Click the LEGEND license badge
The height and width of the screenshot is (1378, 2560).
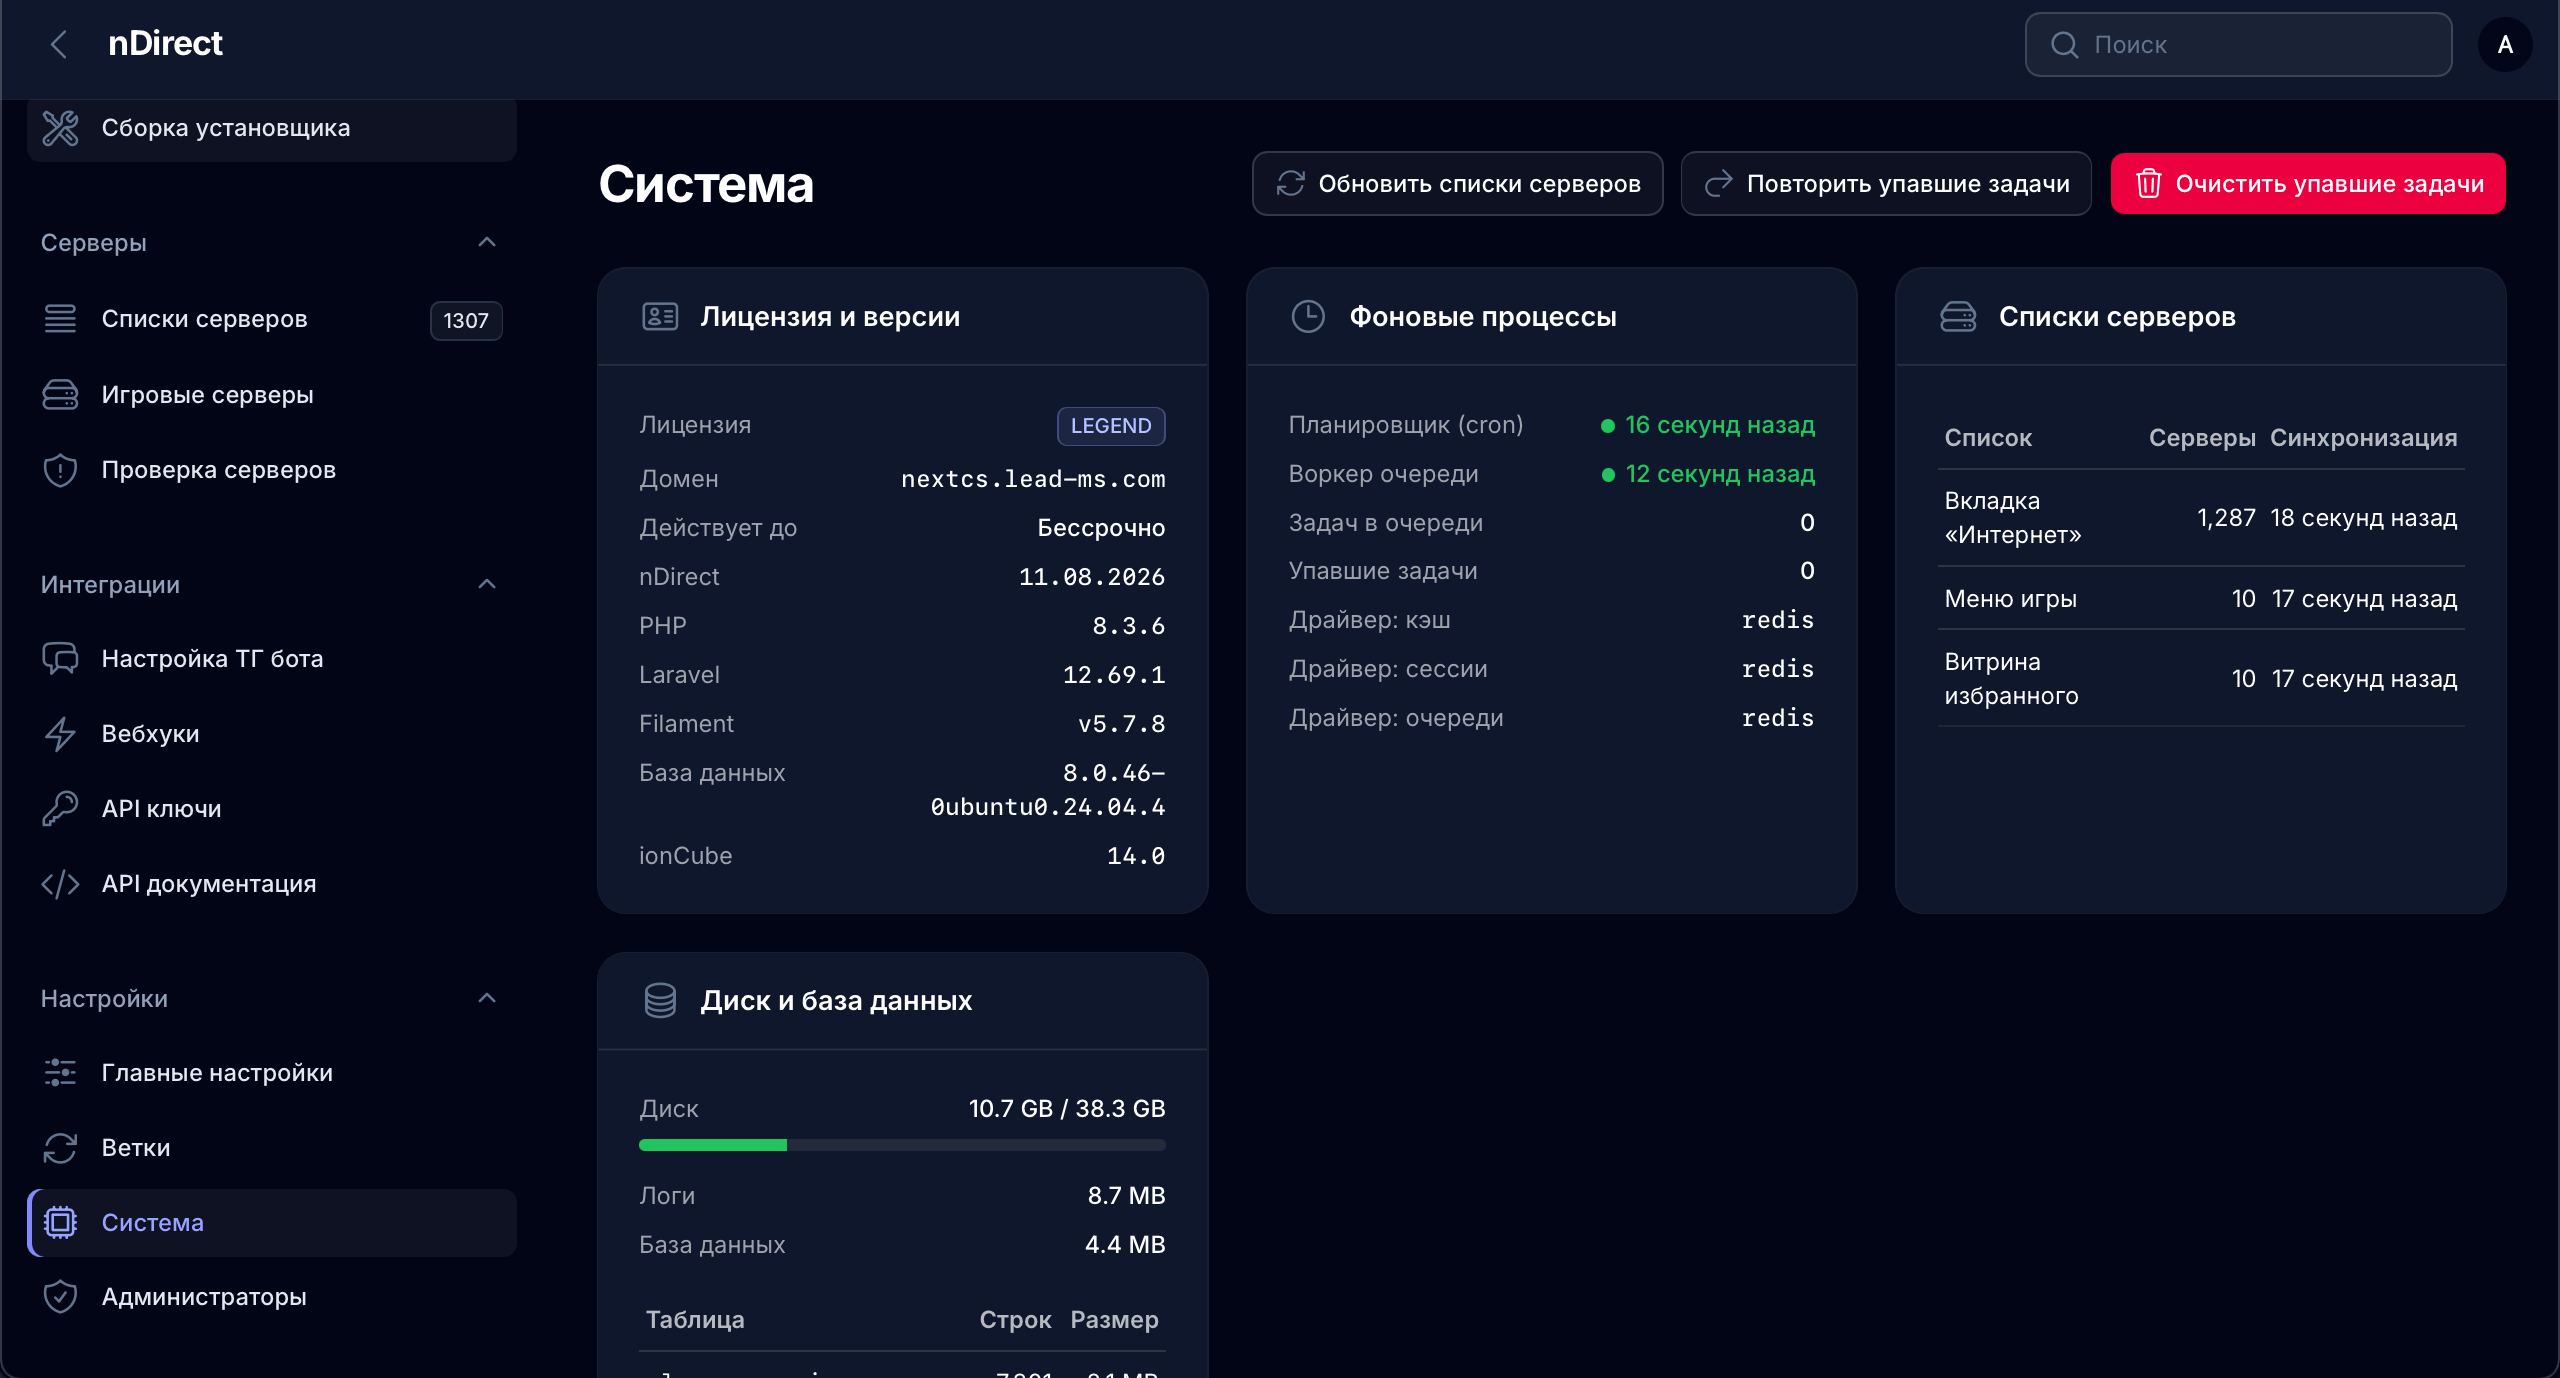pyautogui.click(x=1111, y=426)
